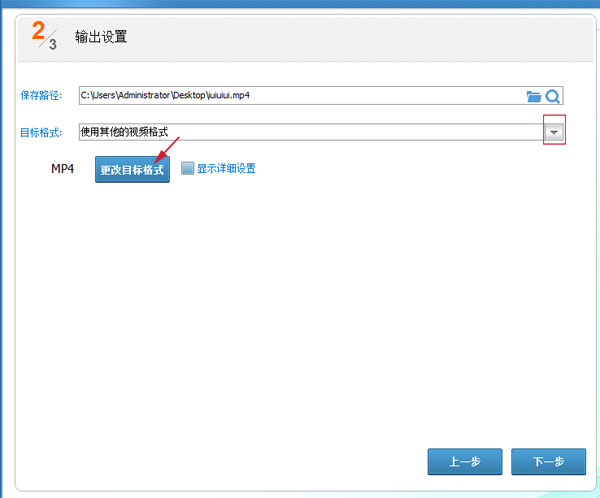Click the orange 2/3 step indicator
The height and width of the screenshot is (498, 600).
[45, 38]
